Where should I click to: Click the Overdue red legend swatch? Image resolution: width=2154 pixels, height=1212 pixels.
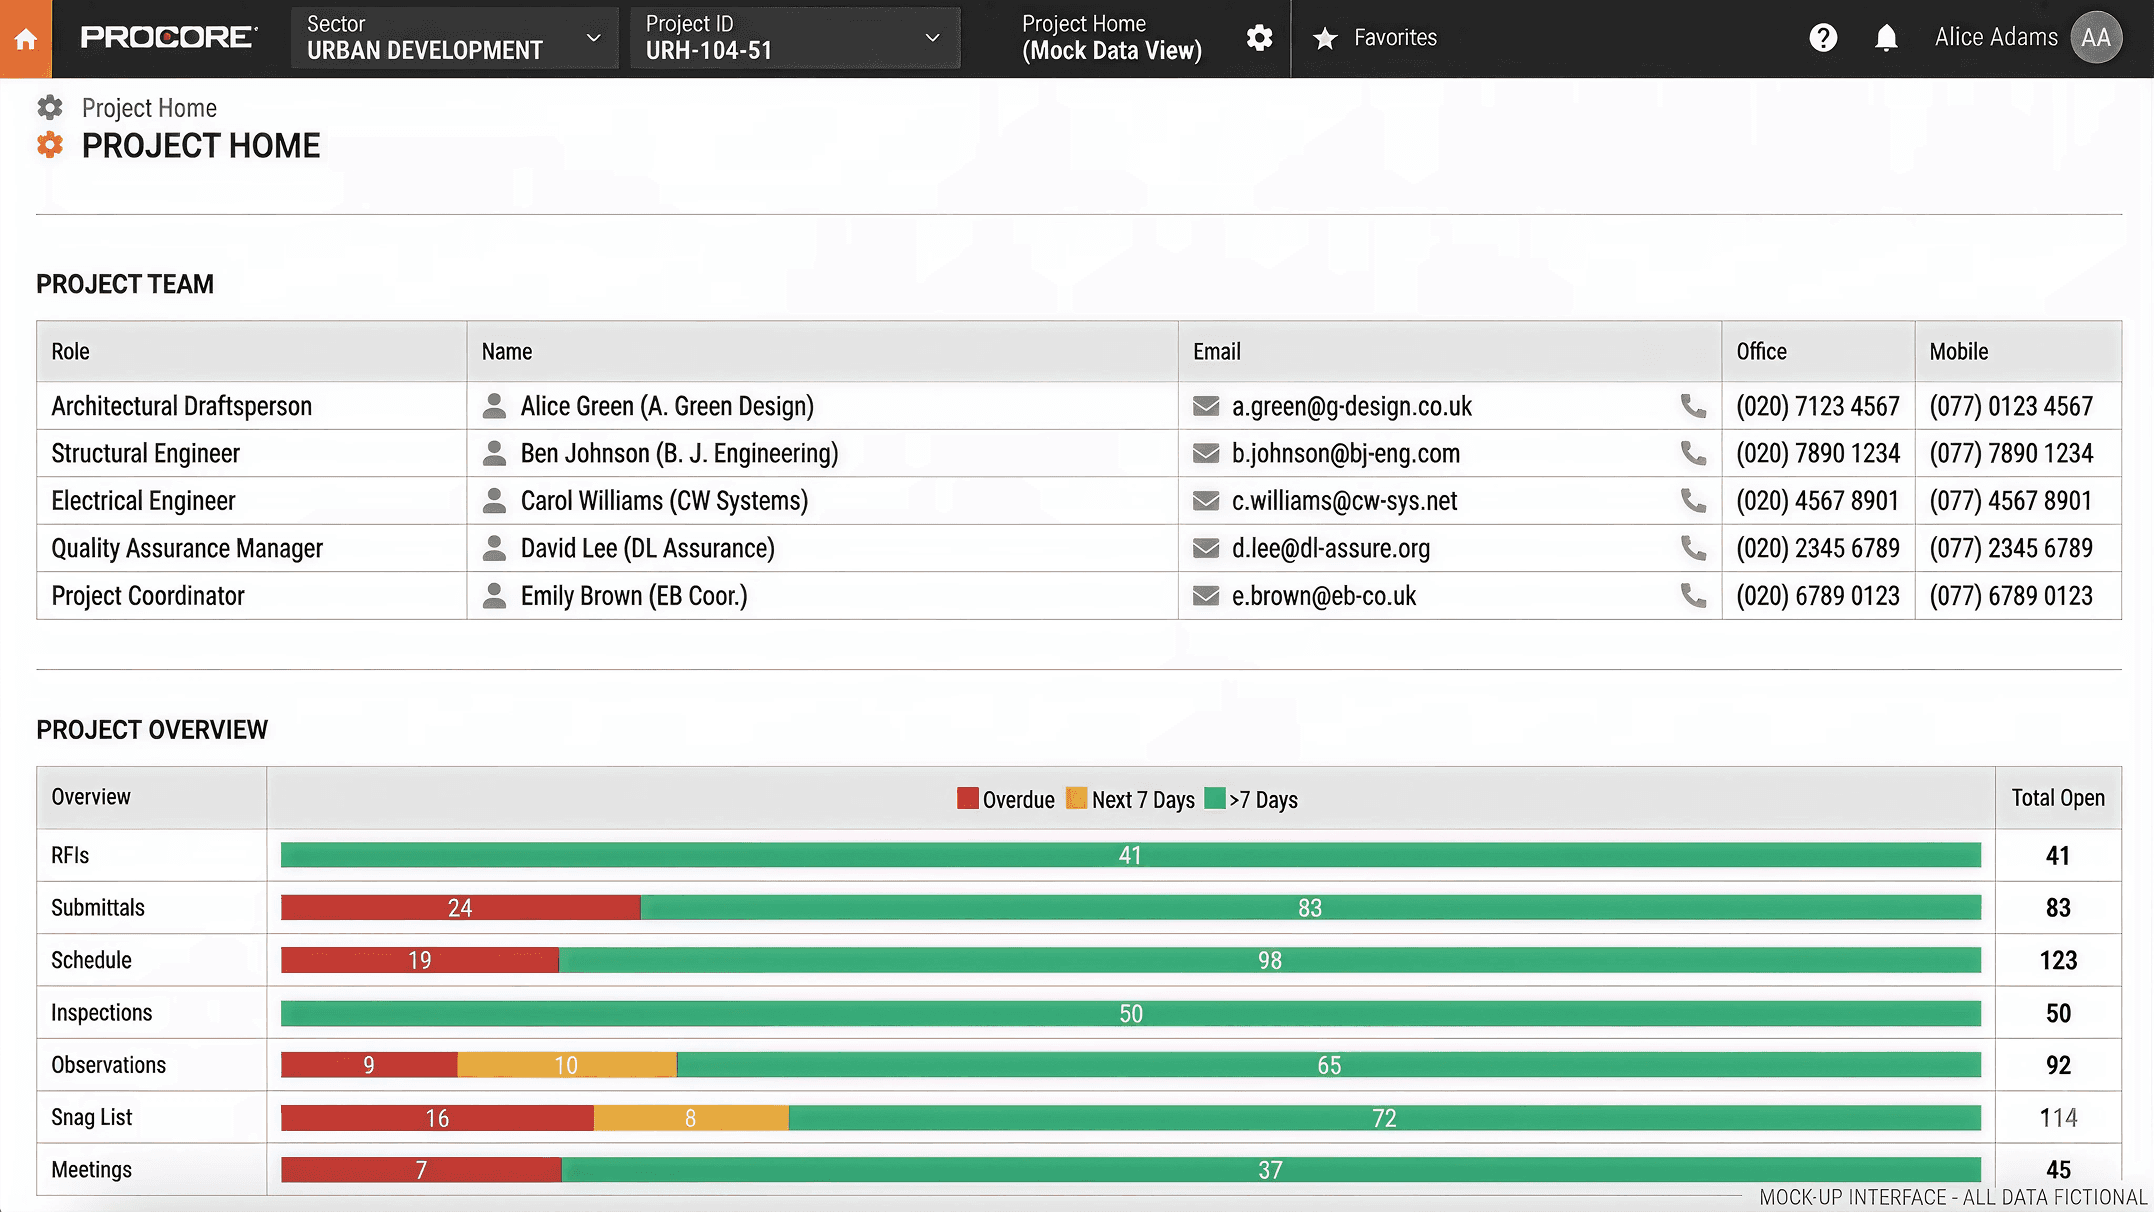(967, 798)
